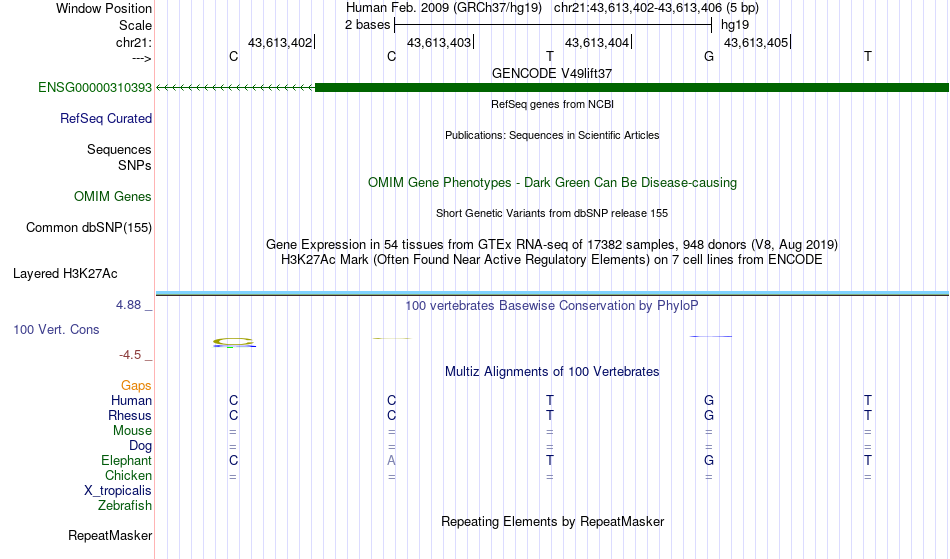Click the scale bar line
The image size is (950, 559).
[553, 25]
